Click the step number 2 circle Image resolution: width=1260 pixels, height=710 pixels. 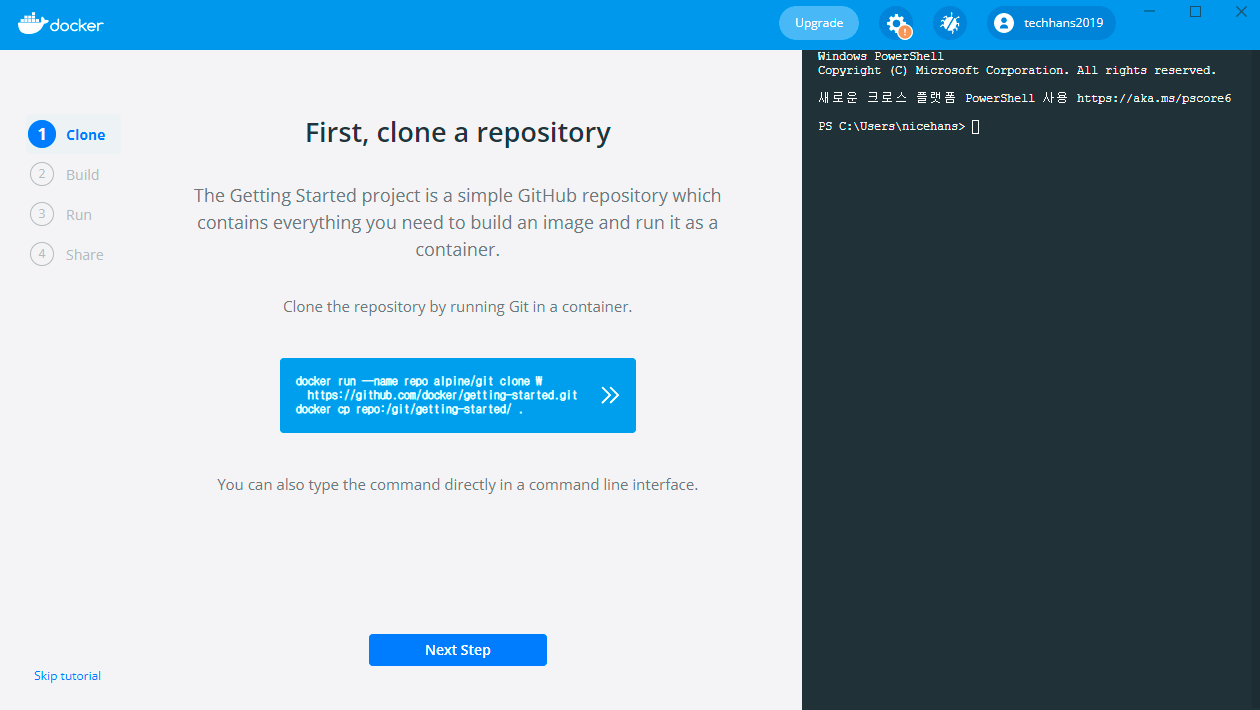coord(42,175)
